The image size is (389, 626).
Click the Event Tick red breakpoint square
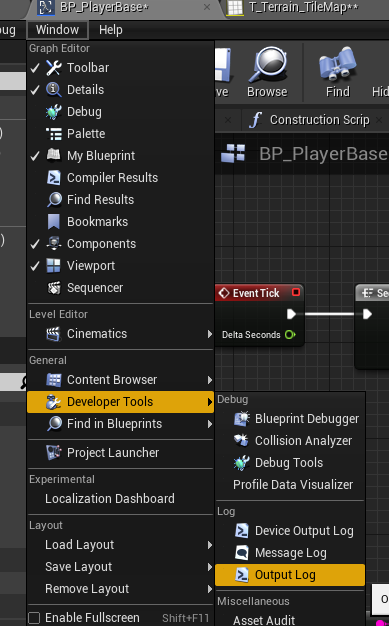[296, 292]
